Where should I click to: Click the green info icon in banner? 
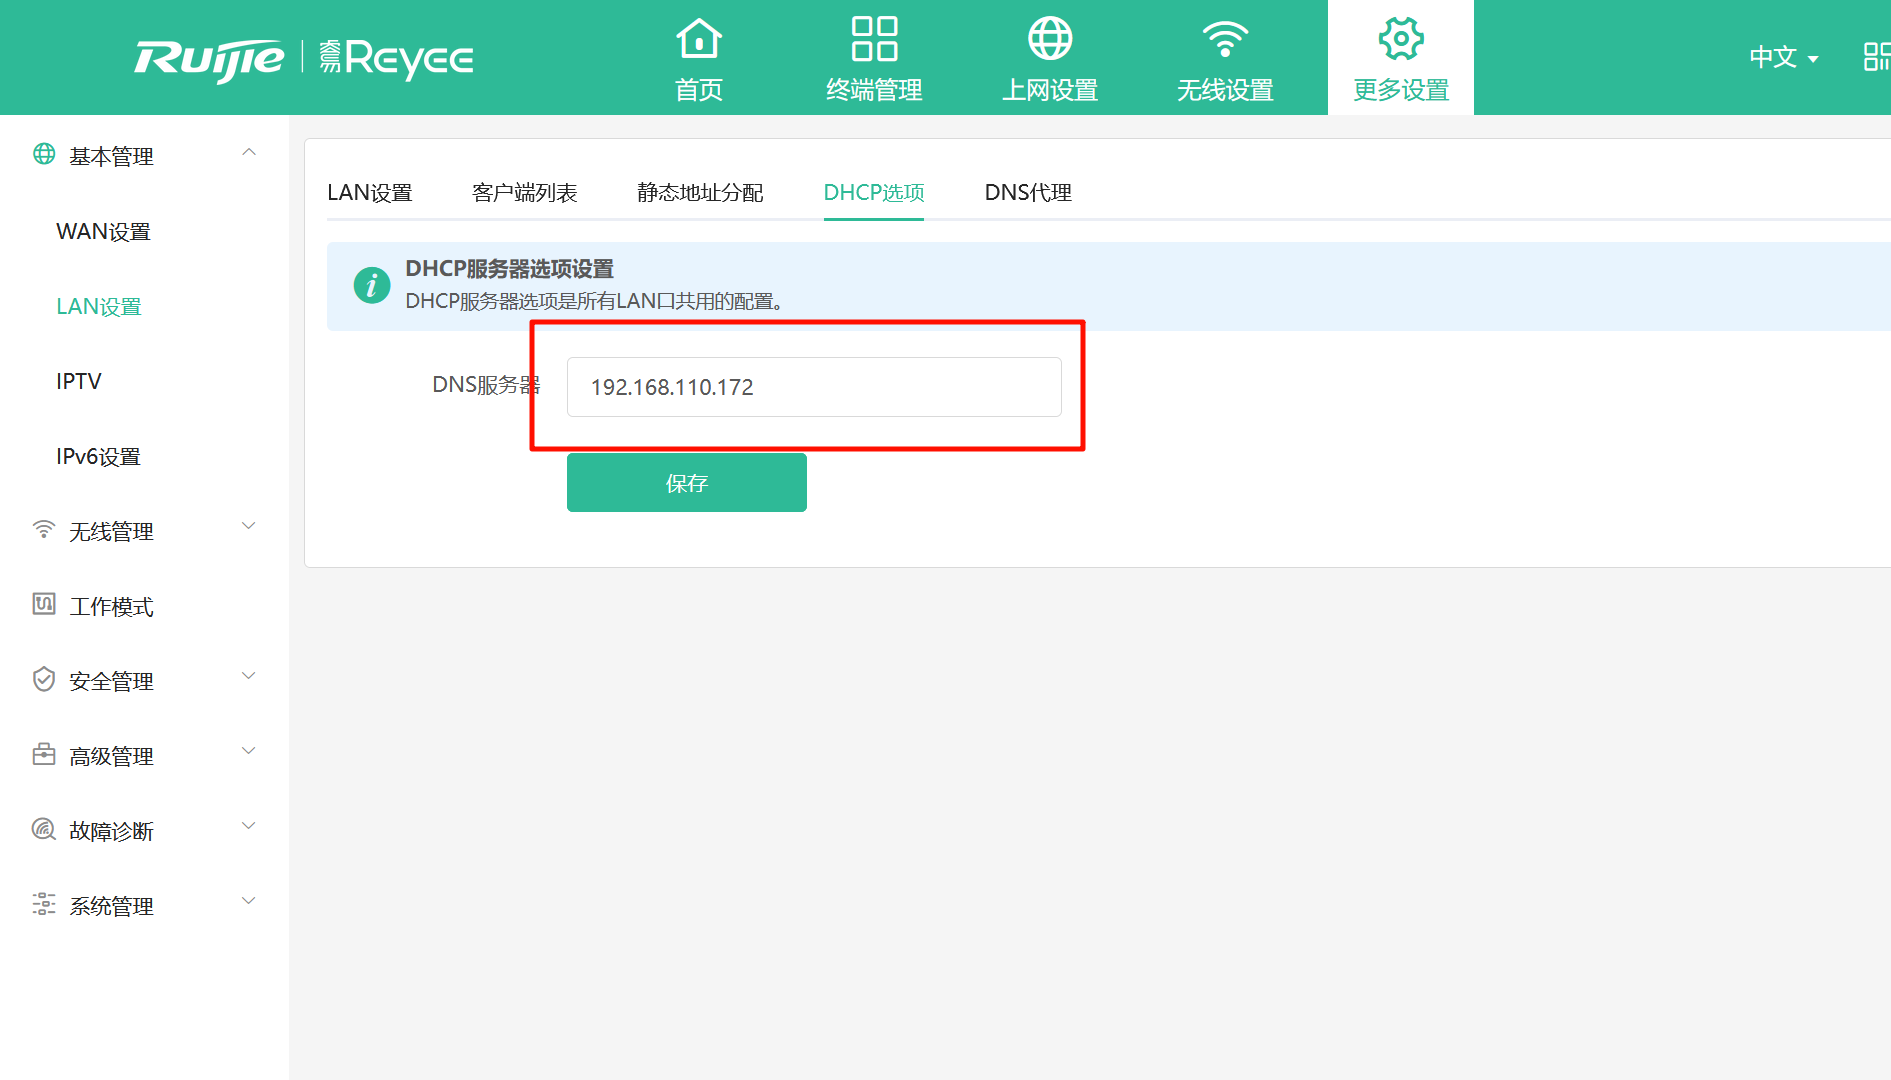(x=372, y=285)
